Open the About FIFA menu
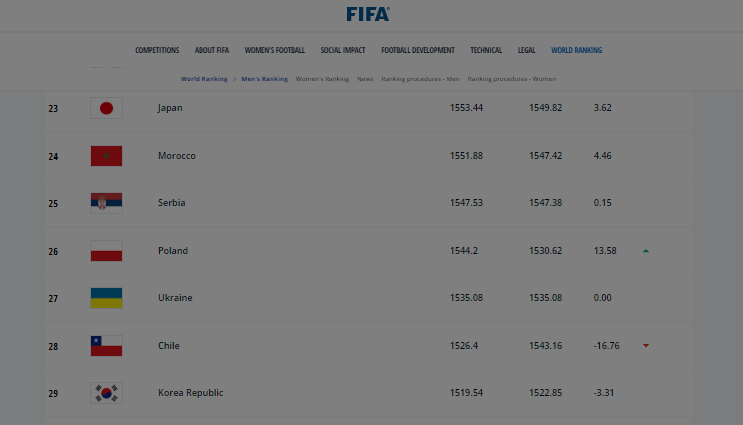The width and height of the screenshot is (743, 425). coord(212,50)
